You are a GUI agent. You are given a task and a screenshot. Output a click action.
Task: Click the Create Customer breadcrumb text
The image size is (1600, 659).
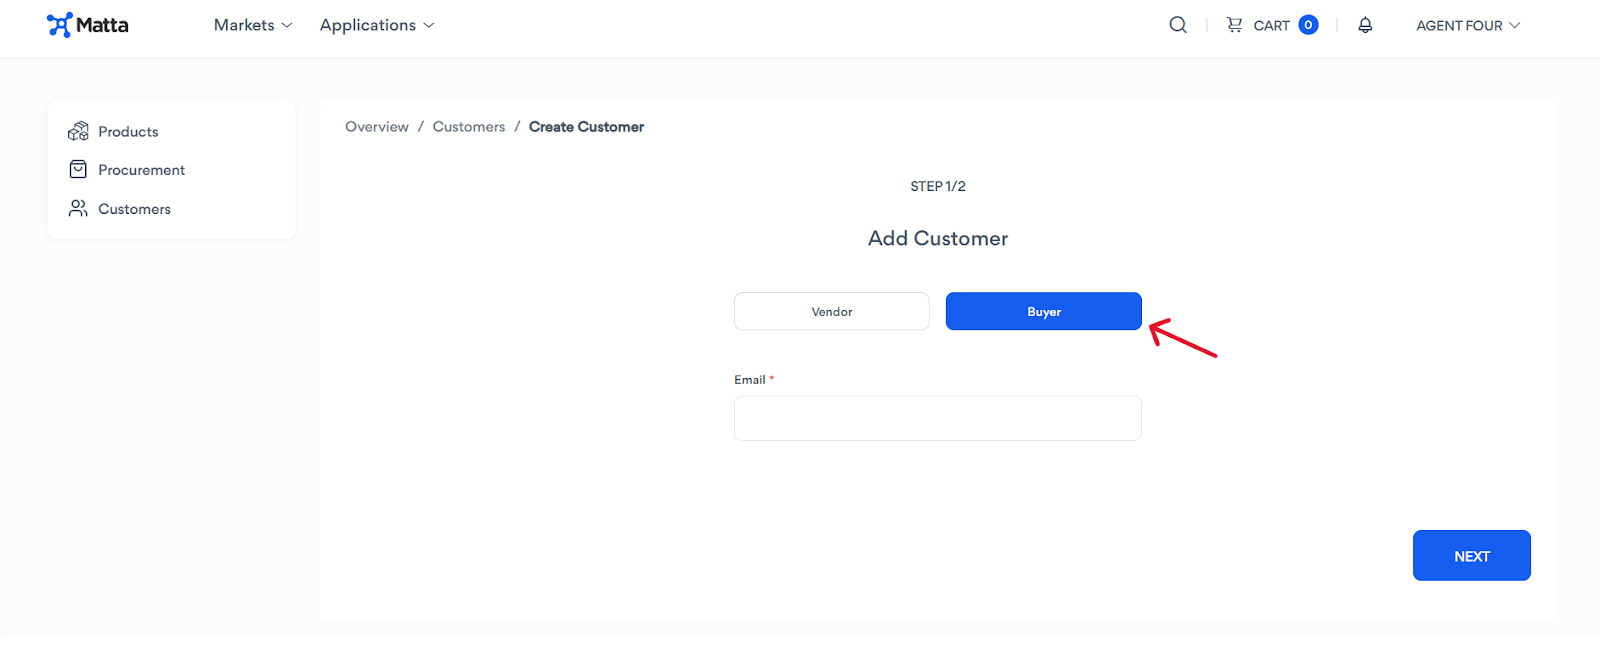pyautogui.click(x=587, y=127)
